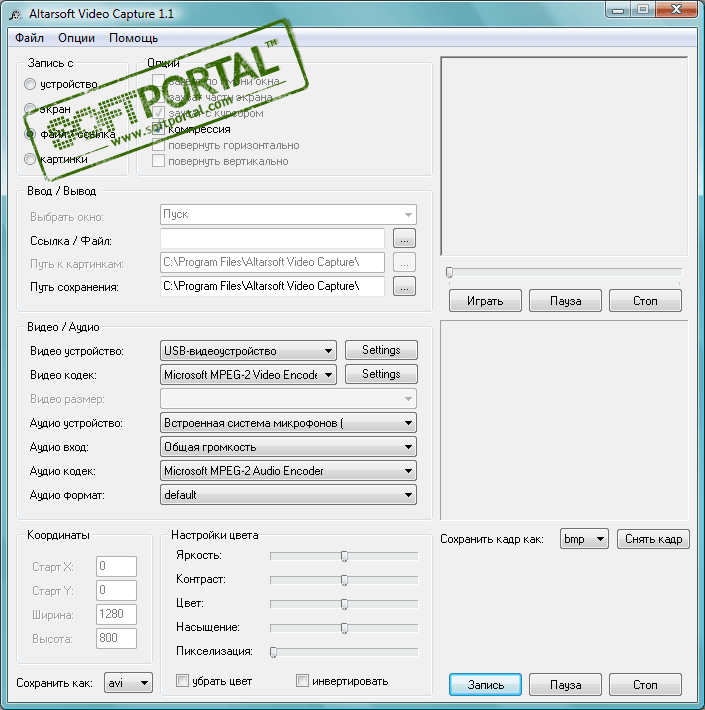
Task: Adjust the Пикселизация slider
Action: (x=344, y=652)
